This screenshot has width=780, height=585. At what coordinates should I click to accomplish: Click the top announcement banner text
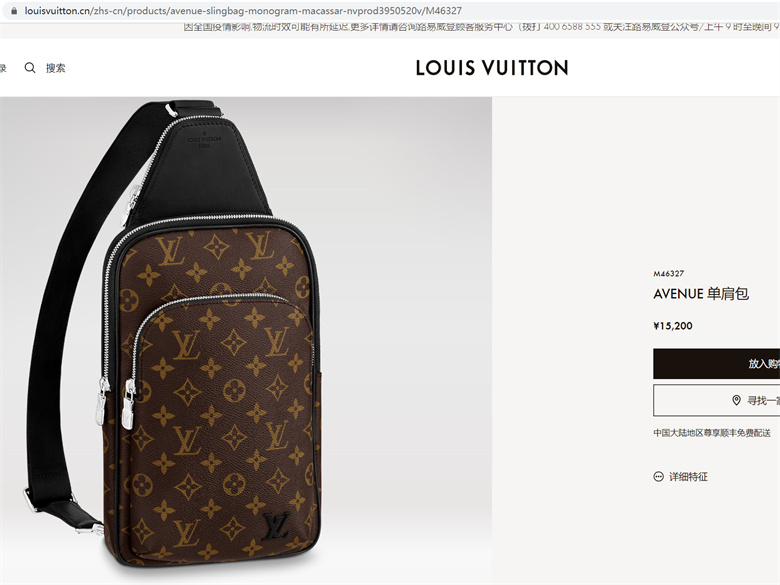pyautogui.click(x=482, y=27)
